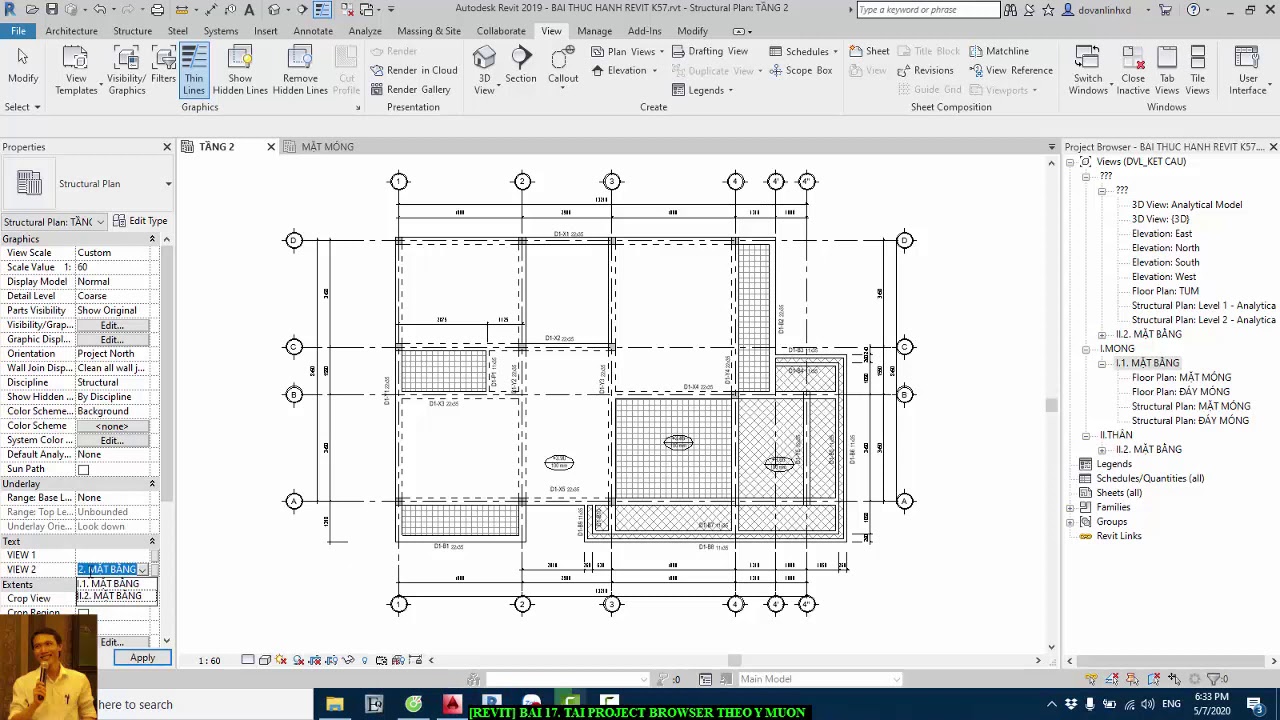Click Edit button for Visibility/Graphics overrides
Screen dimensions: 1280x720
pyautogui.click(x=112, y=325)
